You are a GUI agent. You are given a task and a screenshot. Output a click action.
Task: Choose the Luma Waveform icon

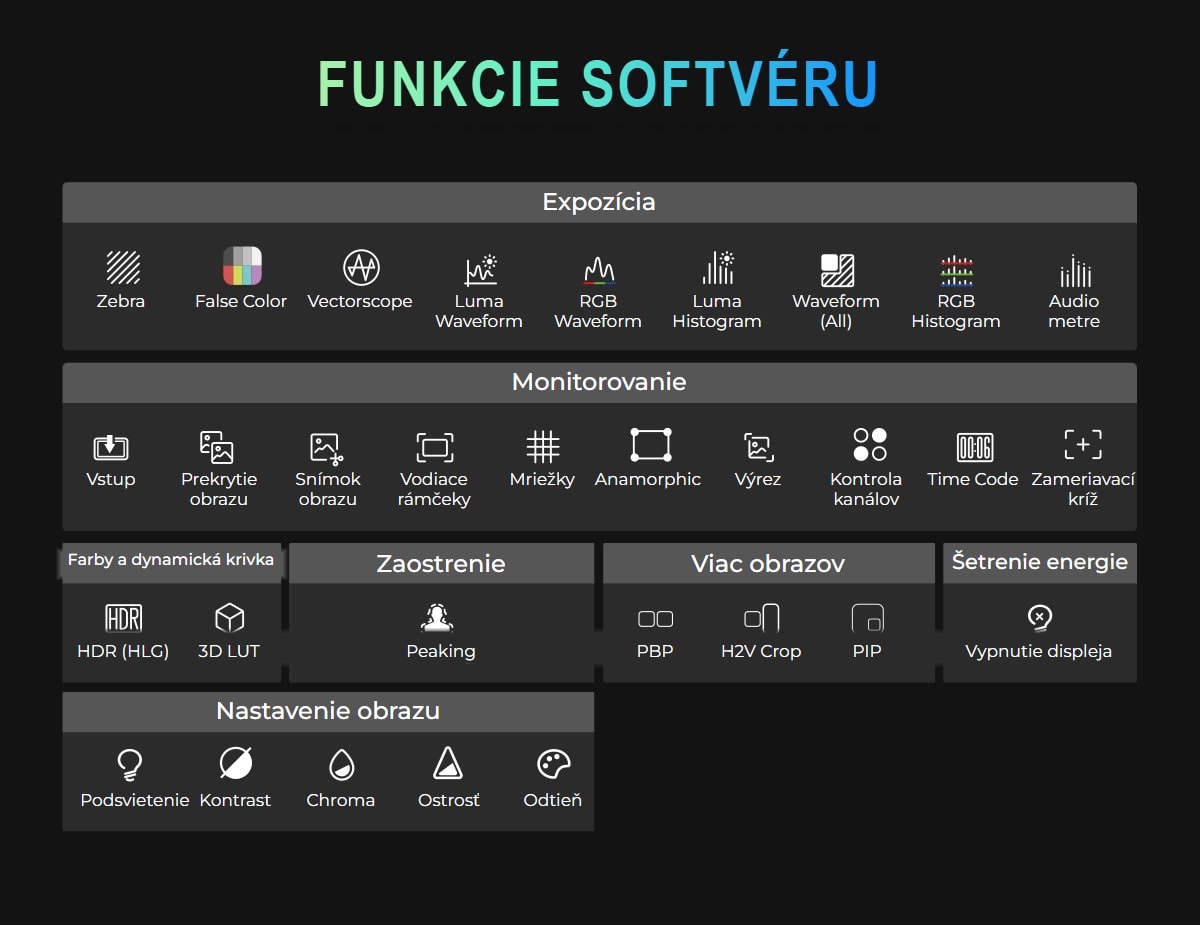click(480, 269)
